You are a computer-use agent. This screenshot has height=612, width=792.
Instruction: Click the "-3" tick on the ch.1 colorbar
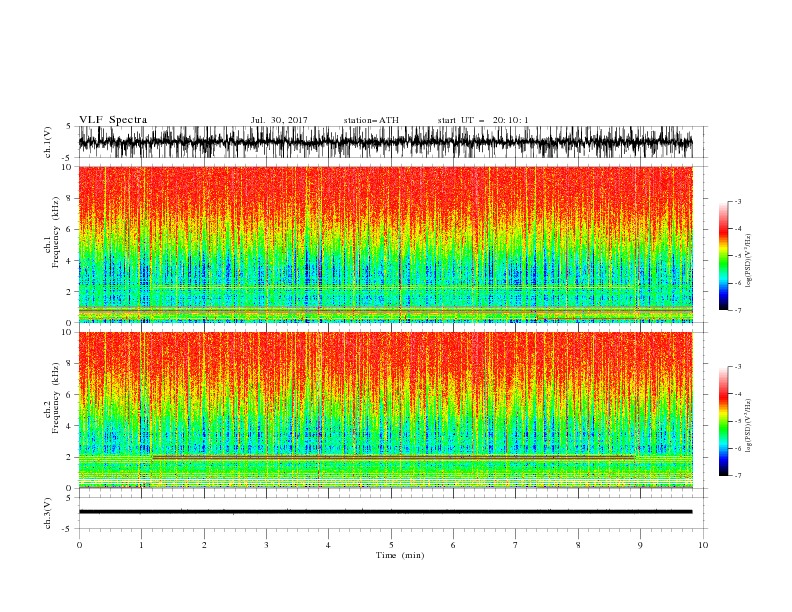737,201
